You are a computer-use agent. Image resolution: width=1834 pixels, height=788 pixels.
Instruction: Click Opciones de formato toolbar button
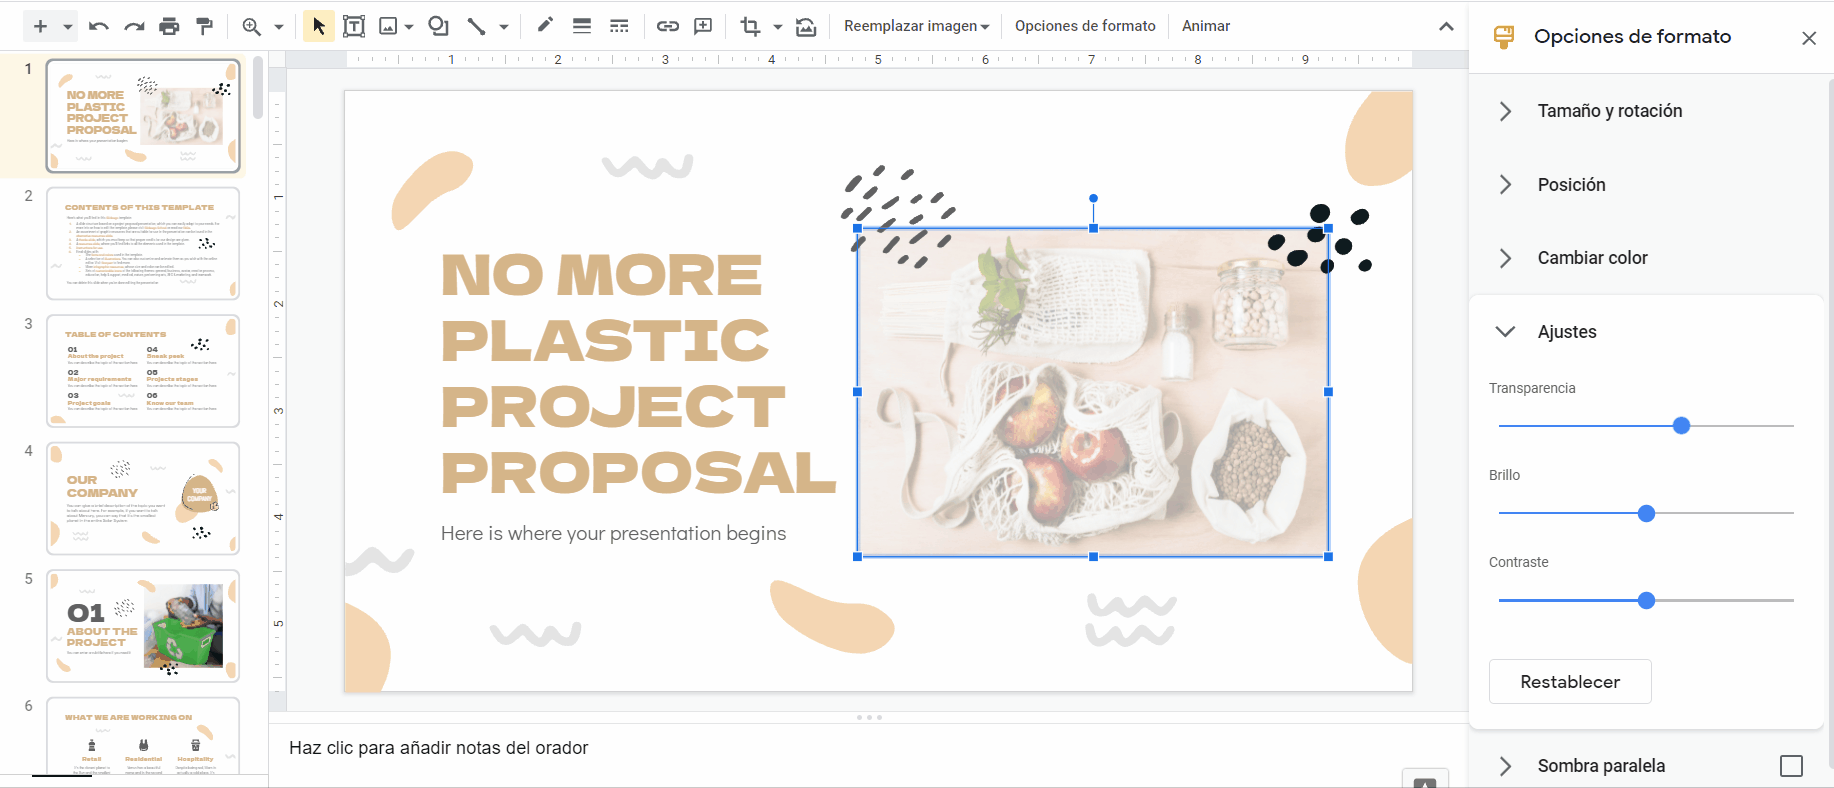(x=1085, y=26)
